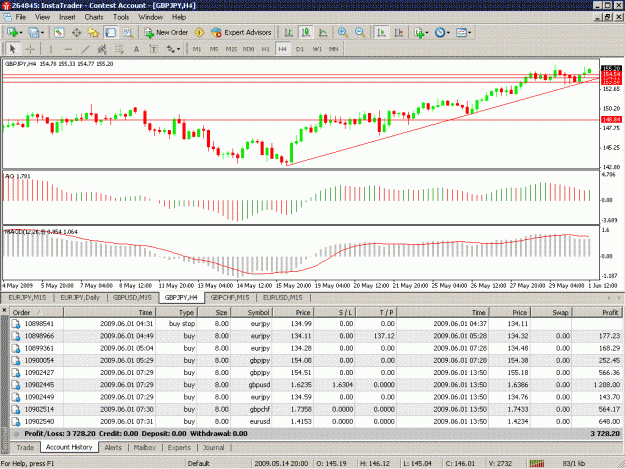Open the Data Window crosshair-target icon

pos(76,33)
